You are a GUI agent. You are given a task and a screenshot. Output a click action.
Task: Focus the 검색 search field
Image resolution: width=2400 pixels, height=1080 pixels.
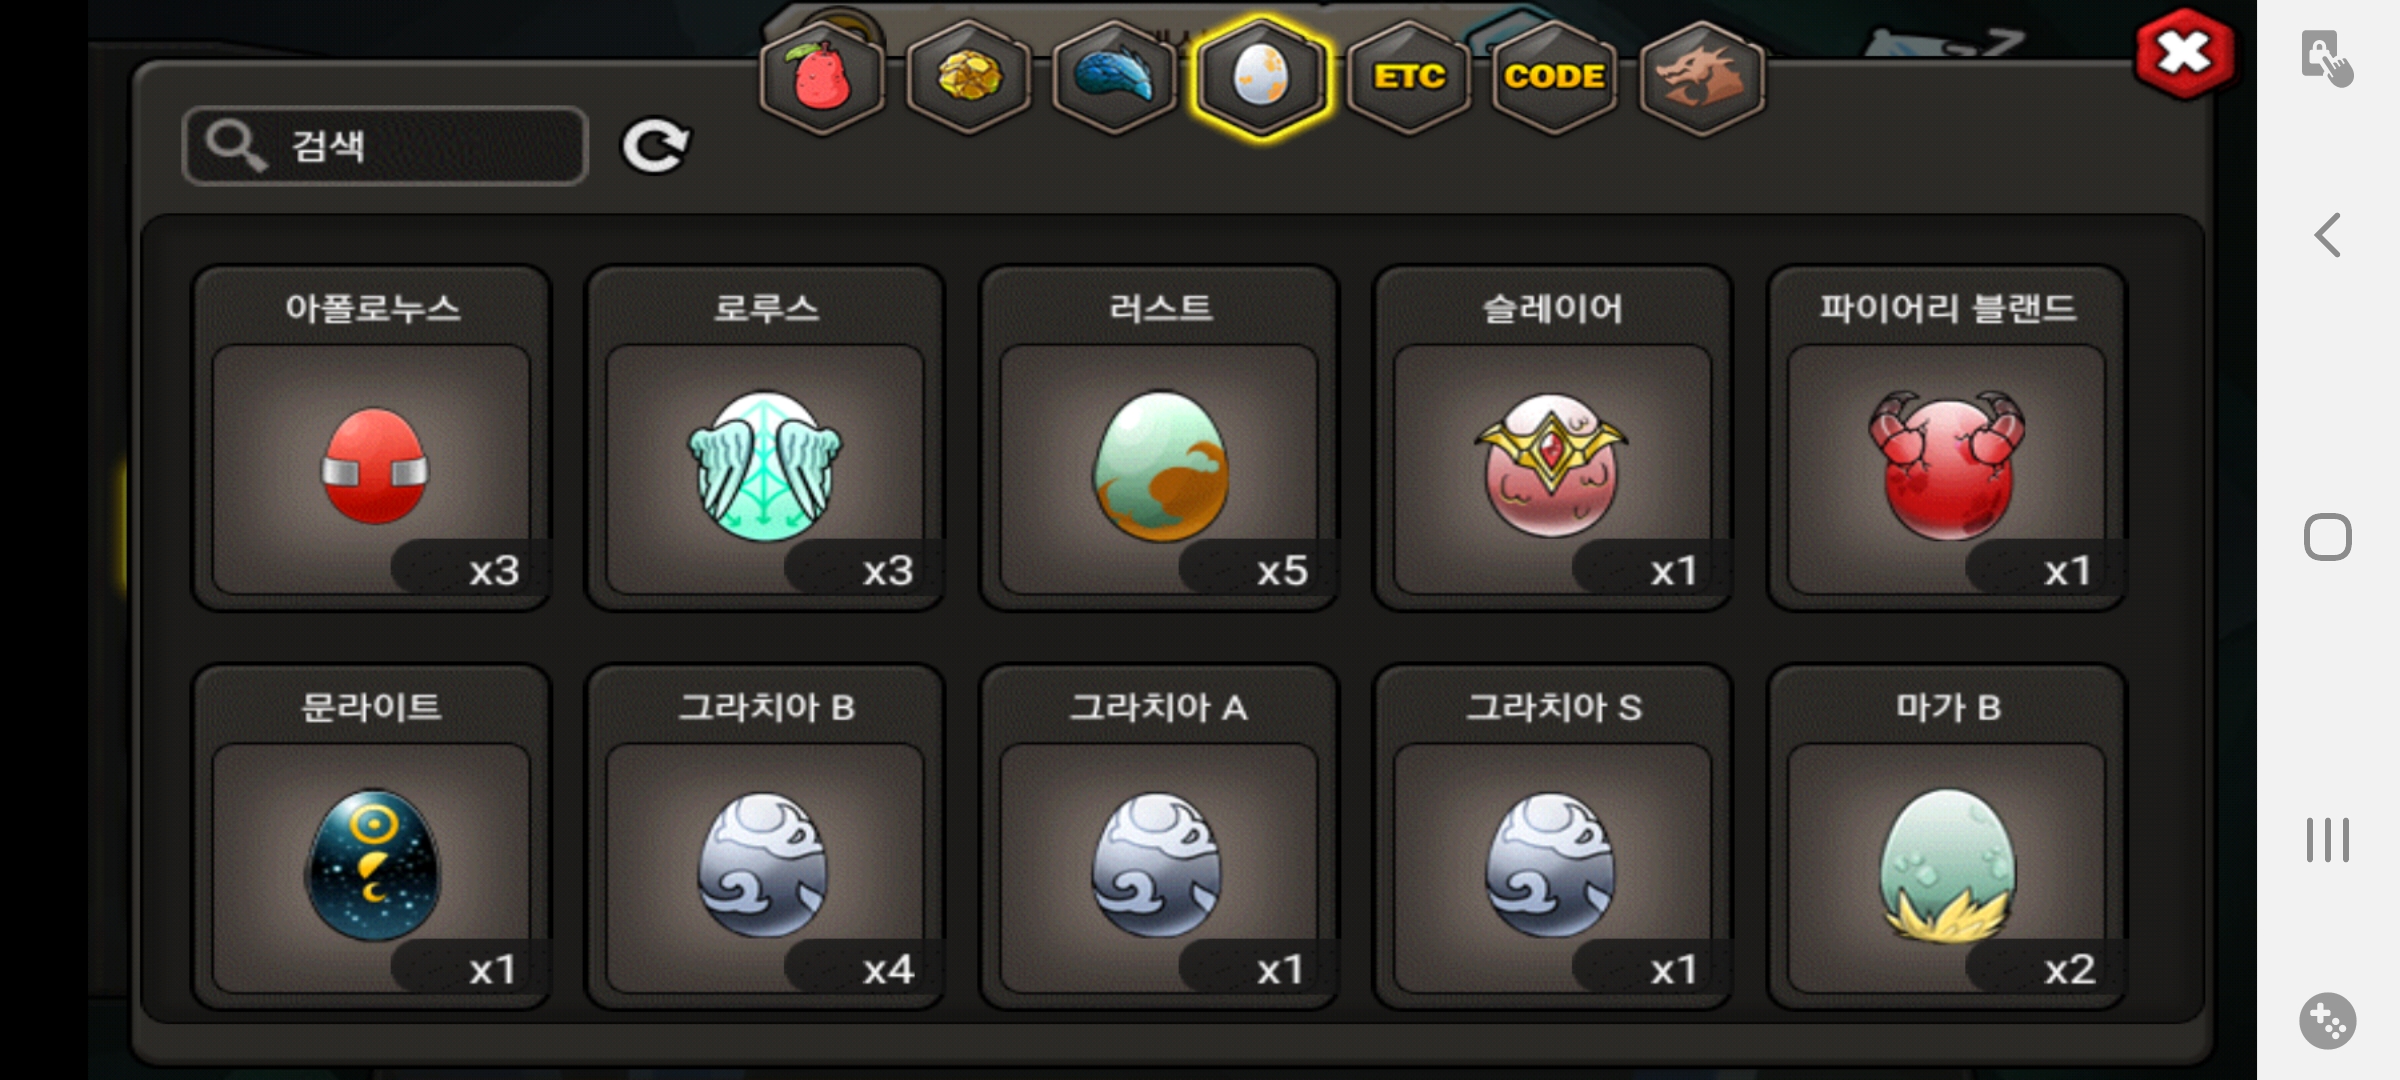pyautogui.click(x=385, y=146)
